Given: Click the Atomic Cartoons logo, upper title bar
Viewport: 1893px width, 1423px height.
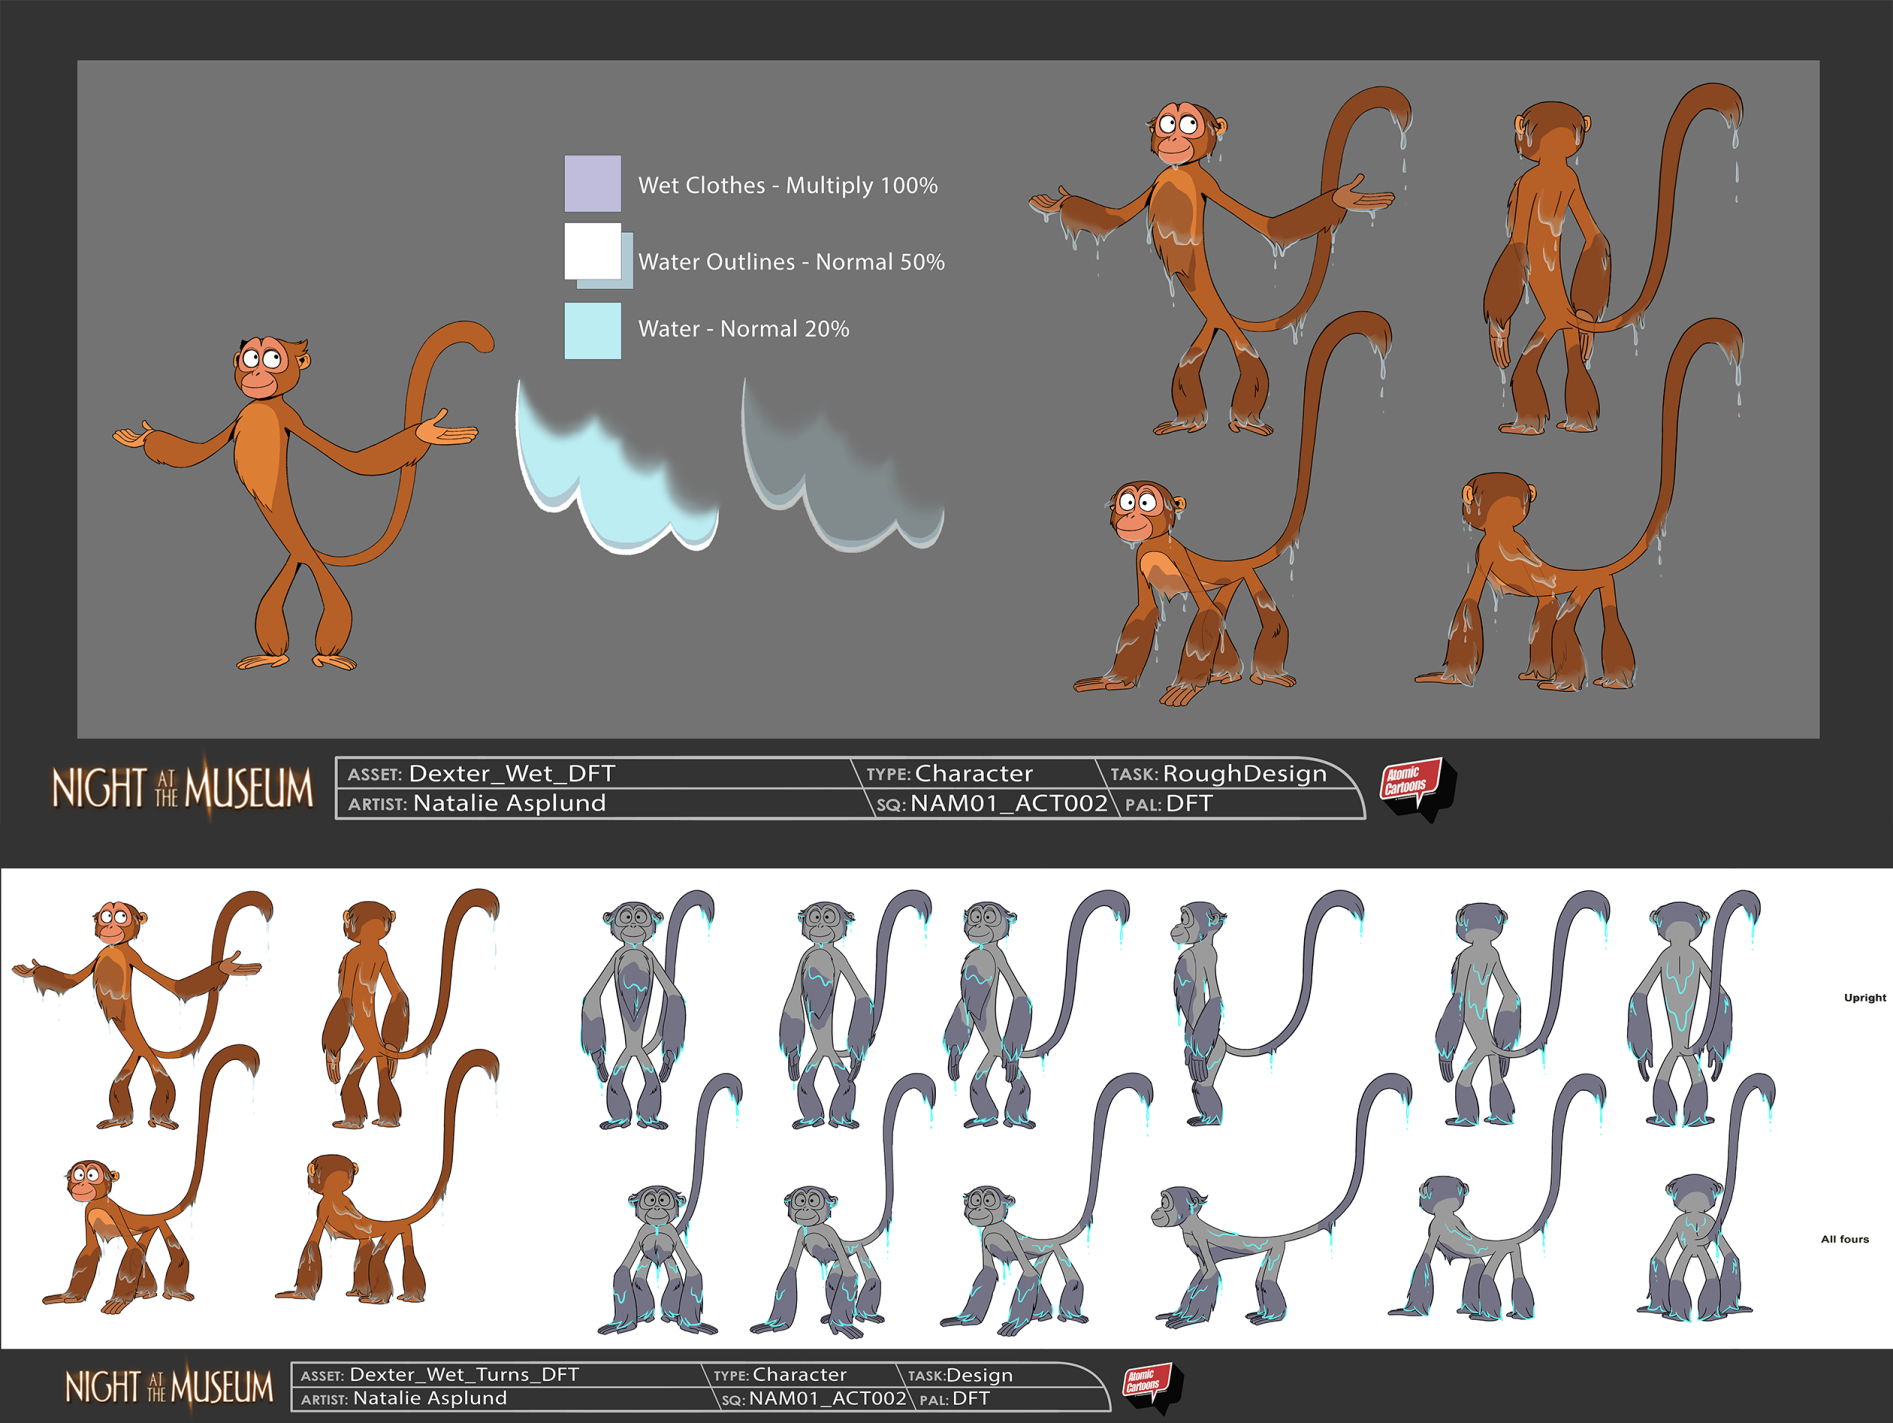Looking at the screenshot, I should click(x=1417, y=788).
